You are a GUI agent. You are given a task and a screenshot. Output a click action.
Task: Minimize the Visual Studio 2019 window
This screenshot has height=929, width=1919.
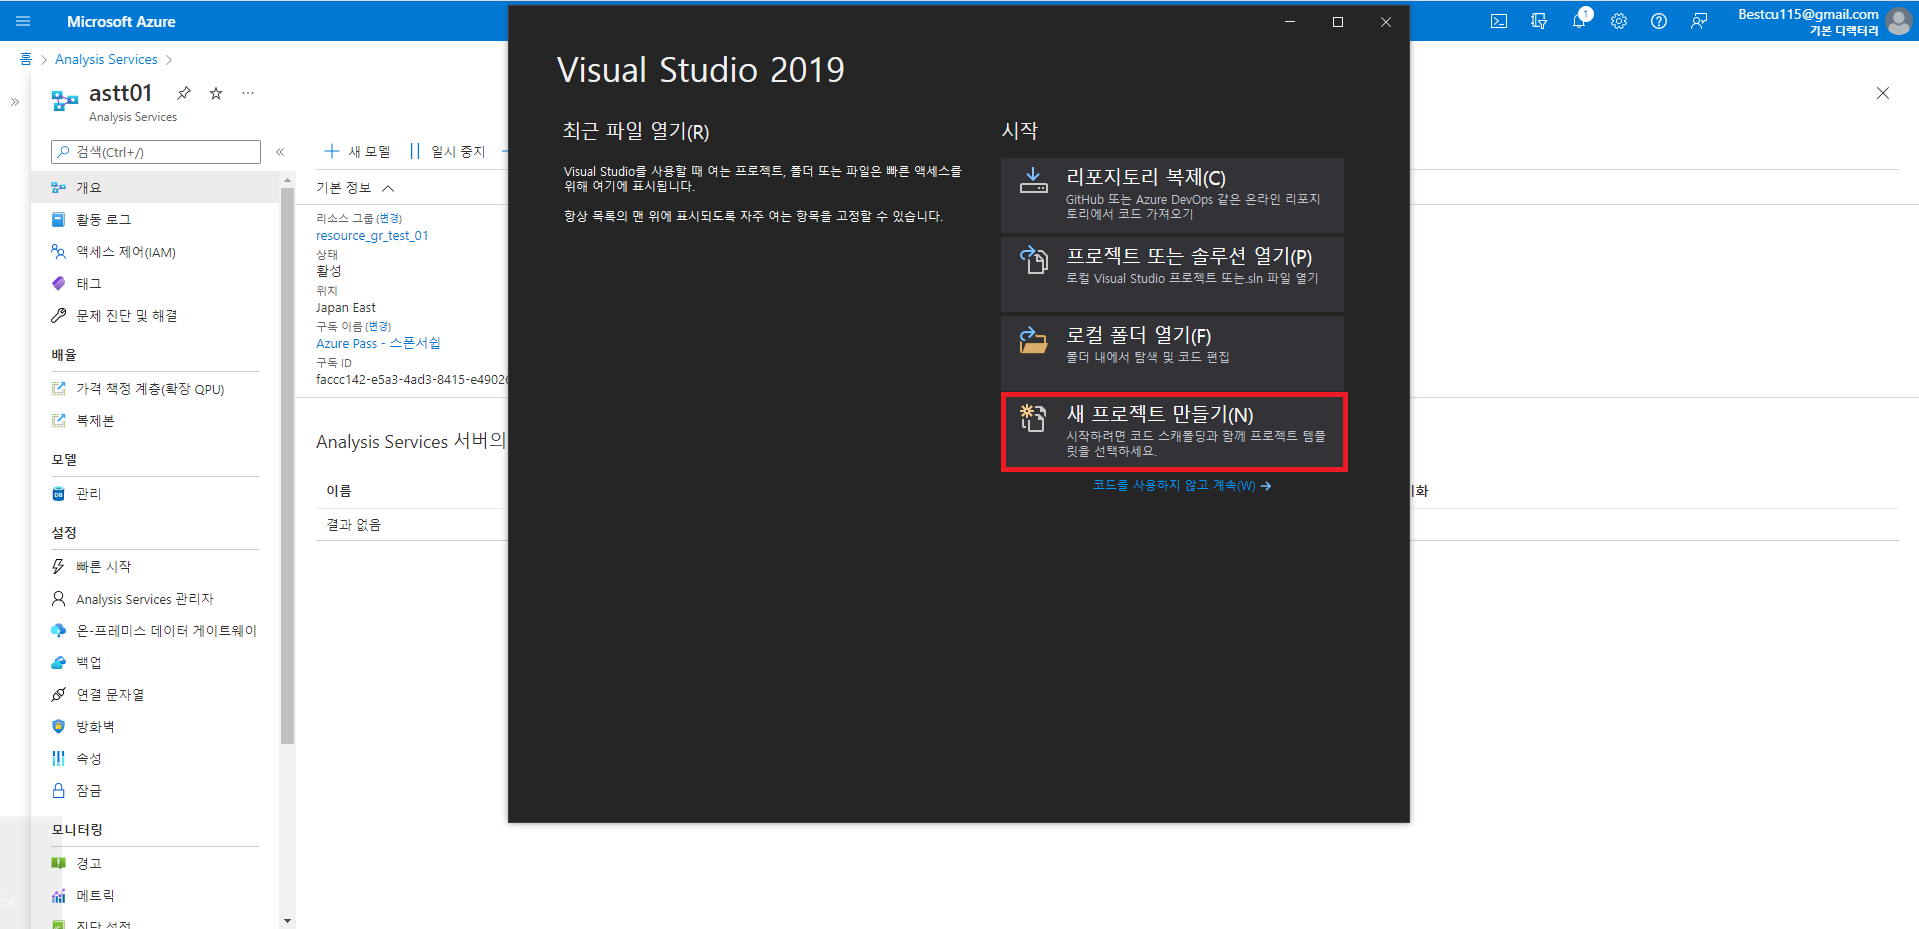click(x=1290, y=22)
